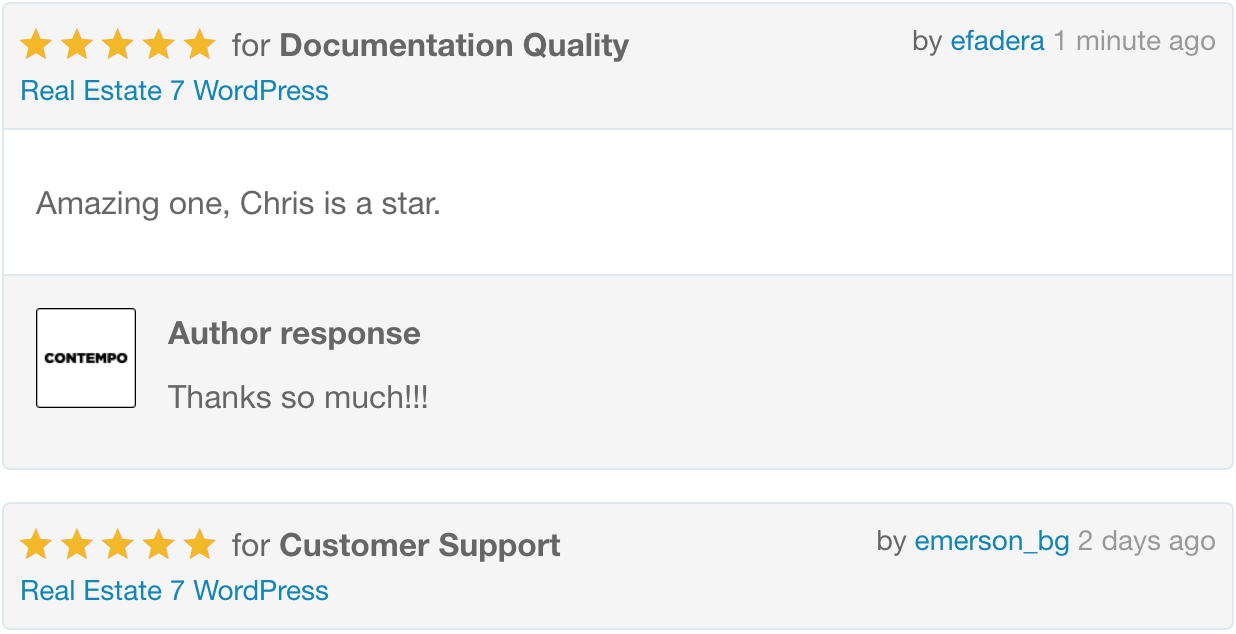The width and height of the screenshot is (1236, 634).
Task: Open the Contempo author avatar
Action: 86,358
